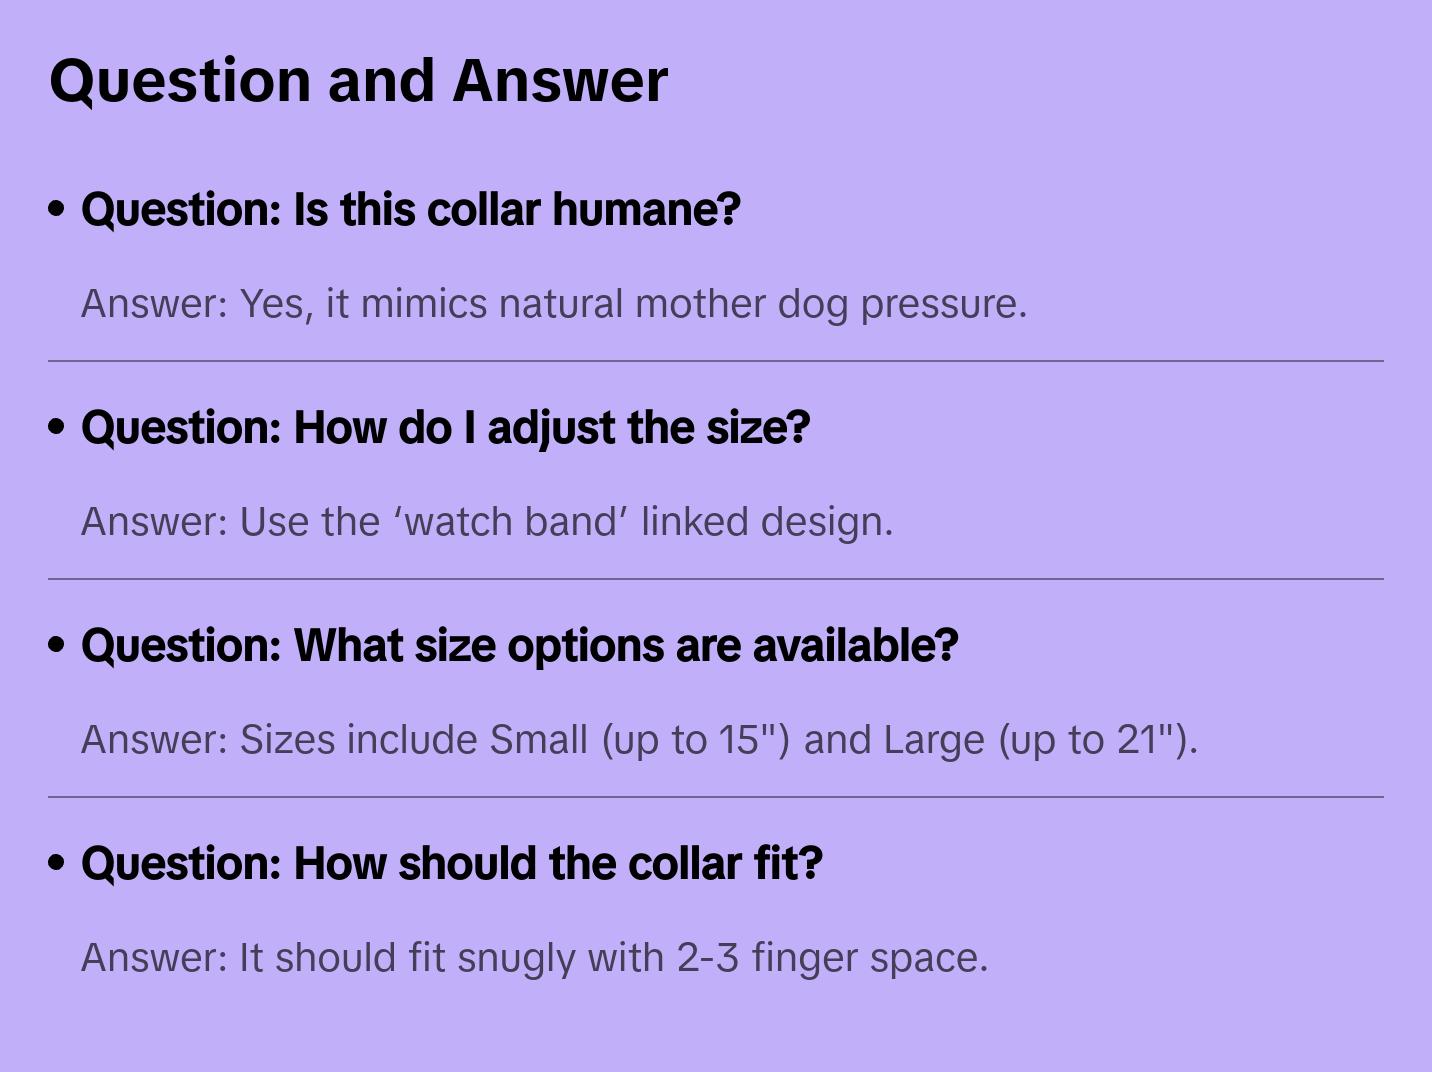This screenshot has height=1072, width=1432.
Task: Select the answer about fitting snugly
Action: (x=533, y=958)
